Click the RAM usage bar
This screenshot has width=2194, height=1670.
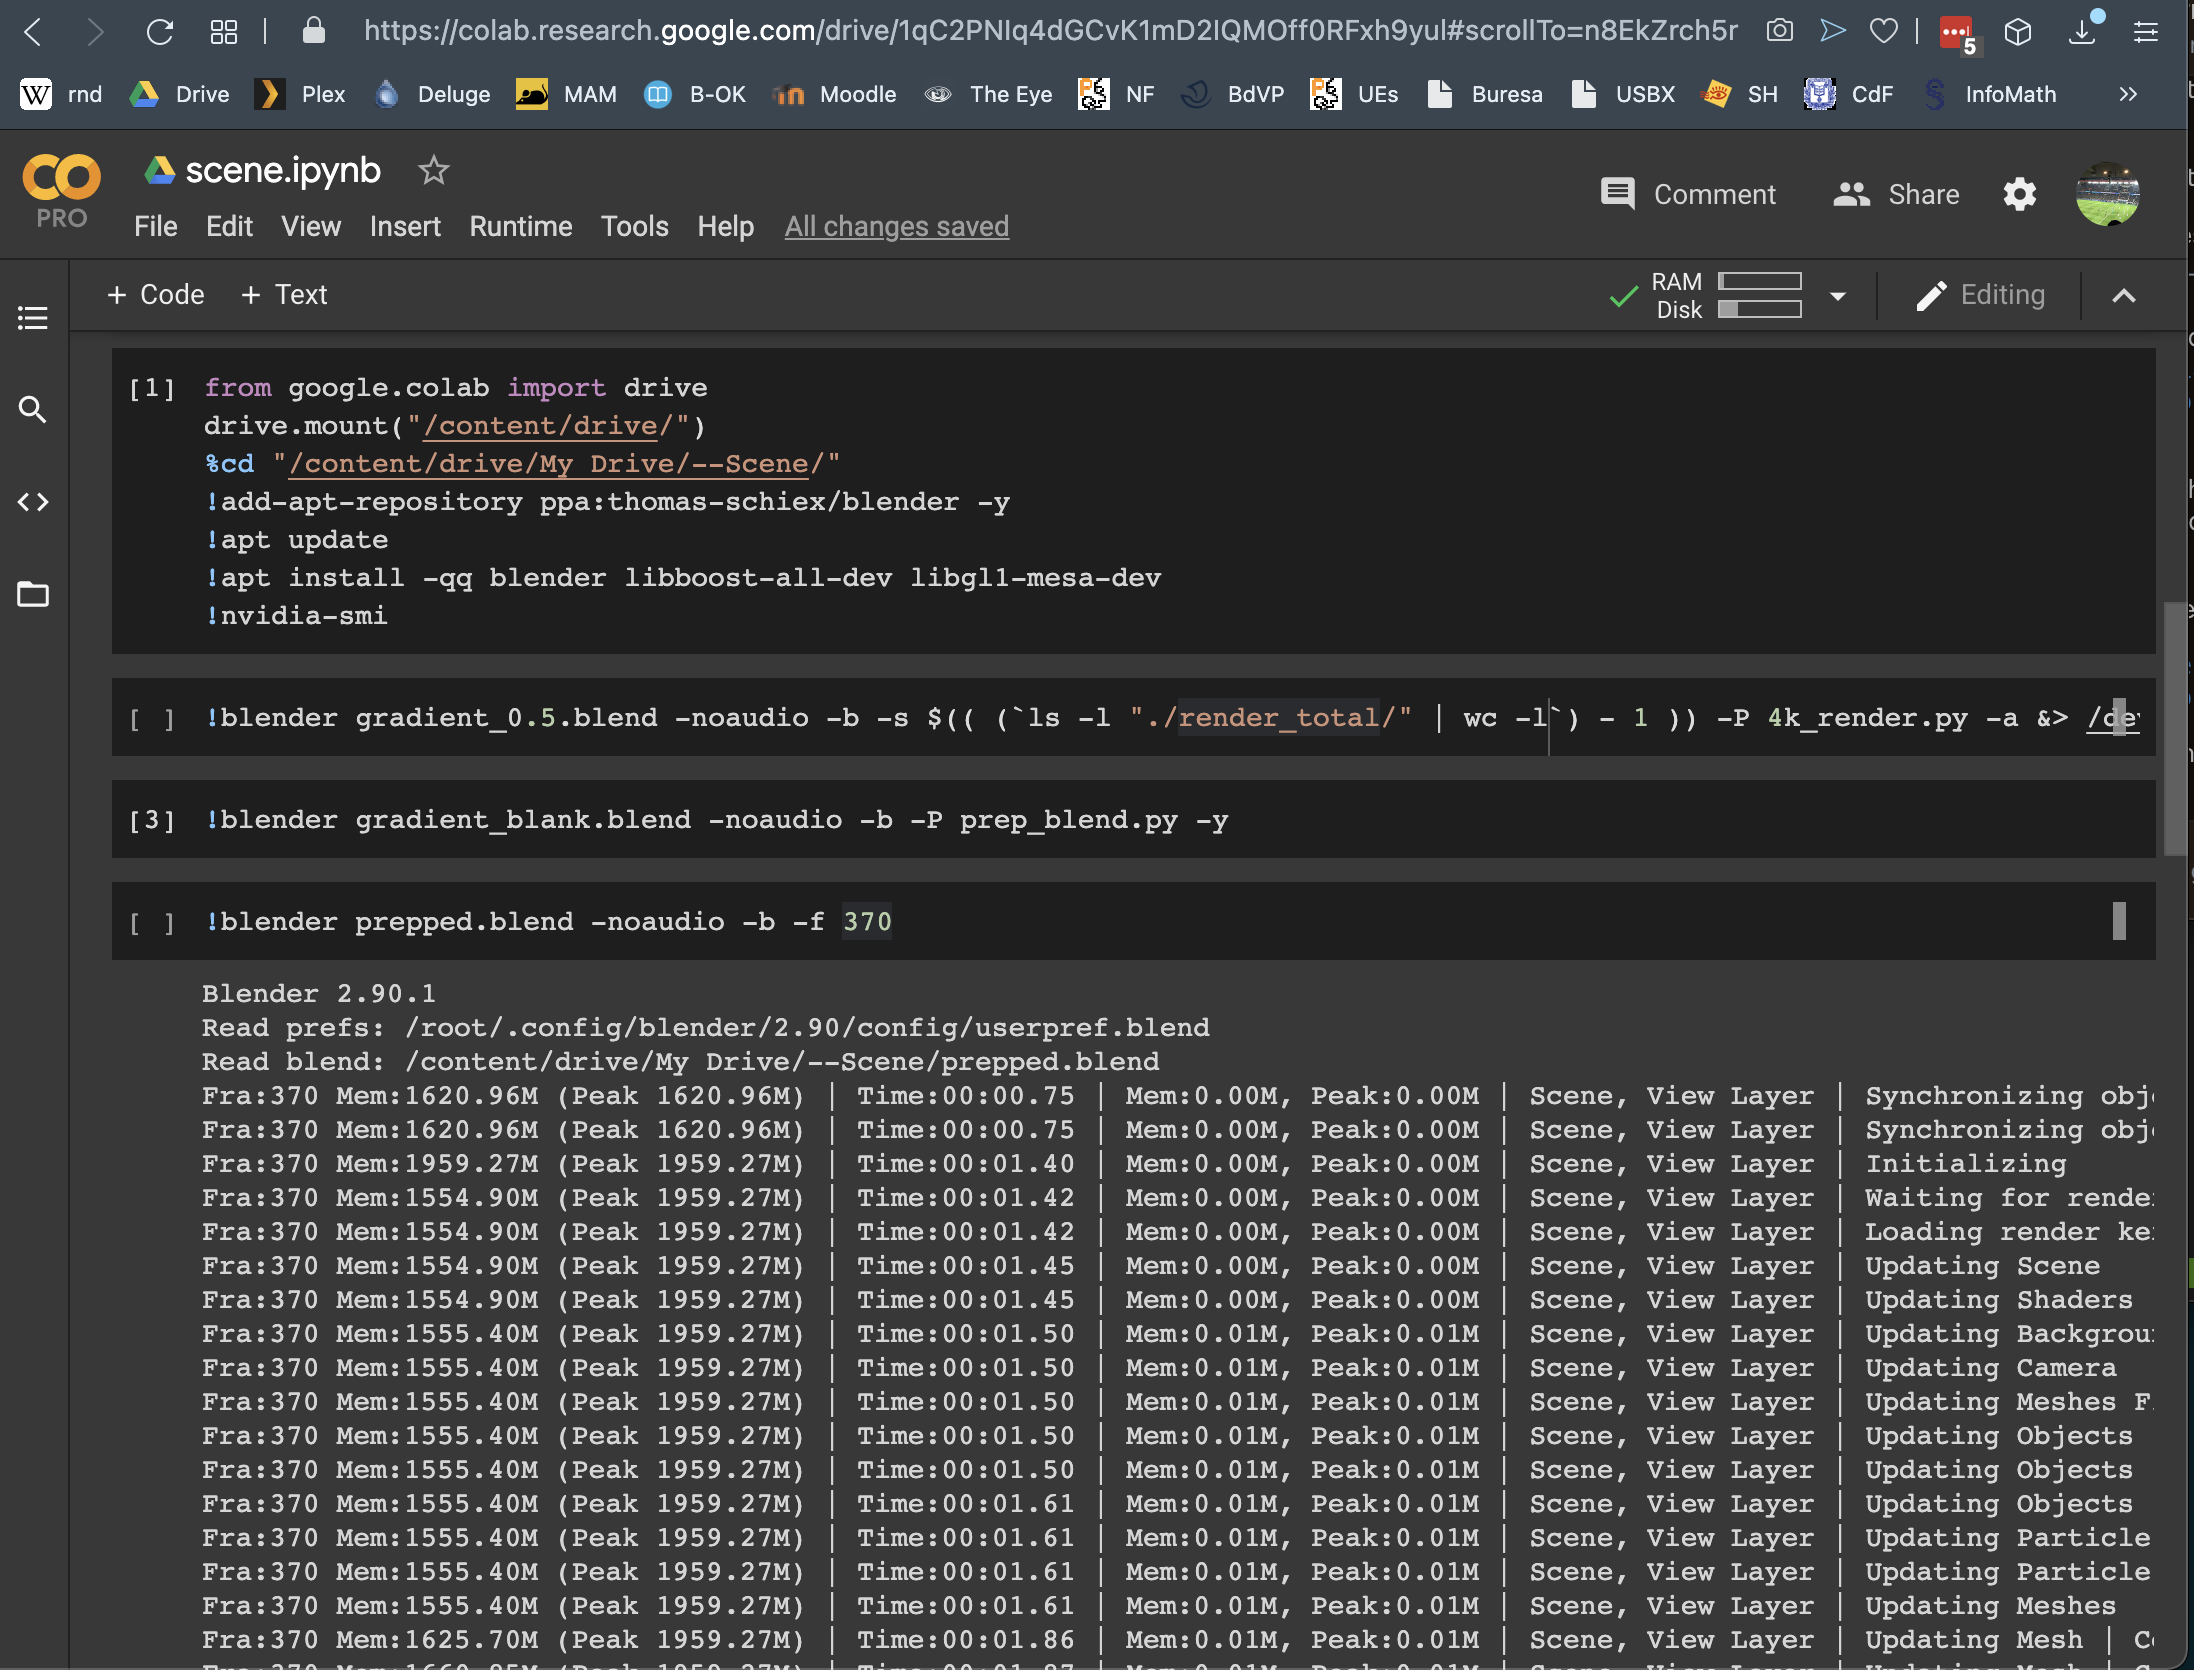(1759, 282)
